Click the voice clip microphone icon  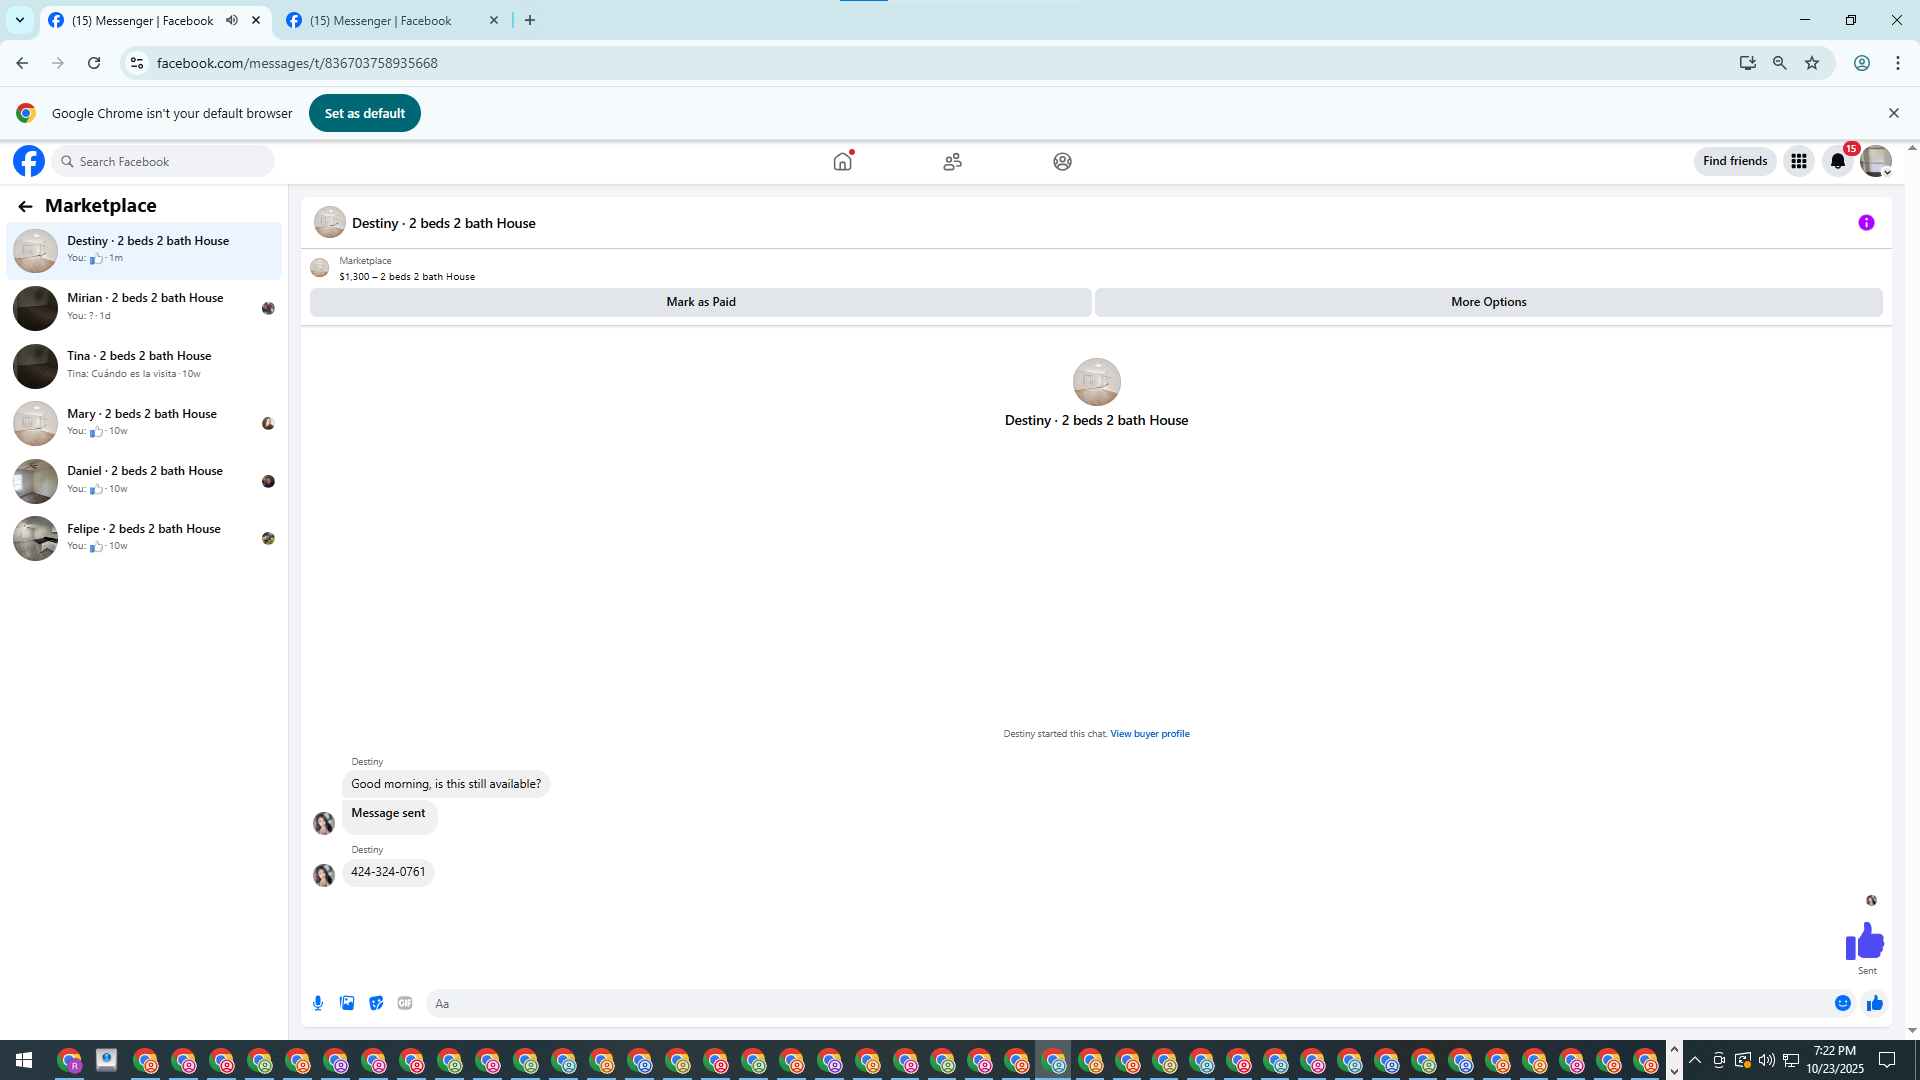318,1003
